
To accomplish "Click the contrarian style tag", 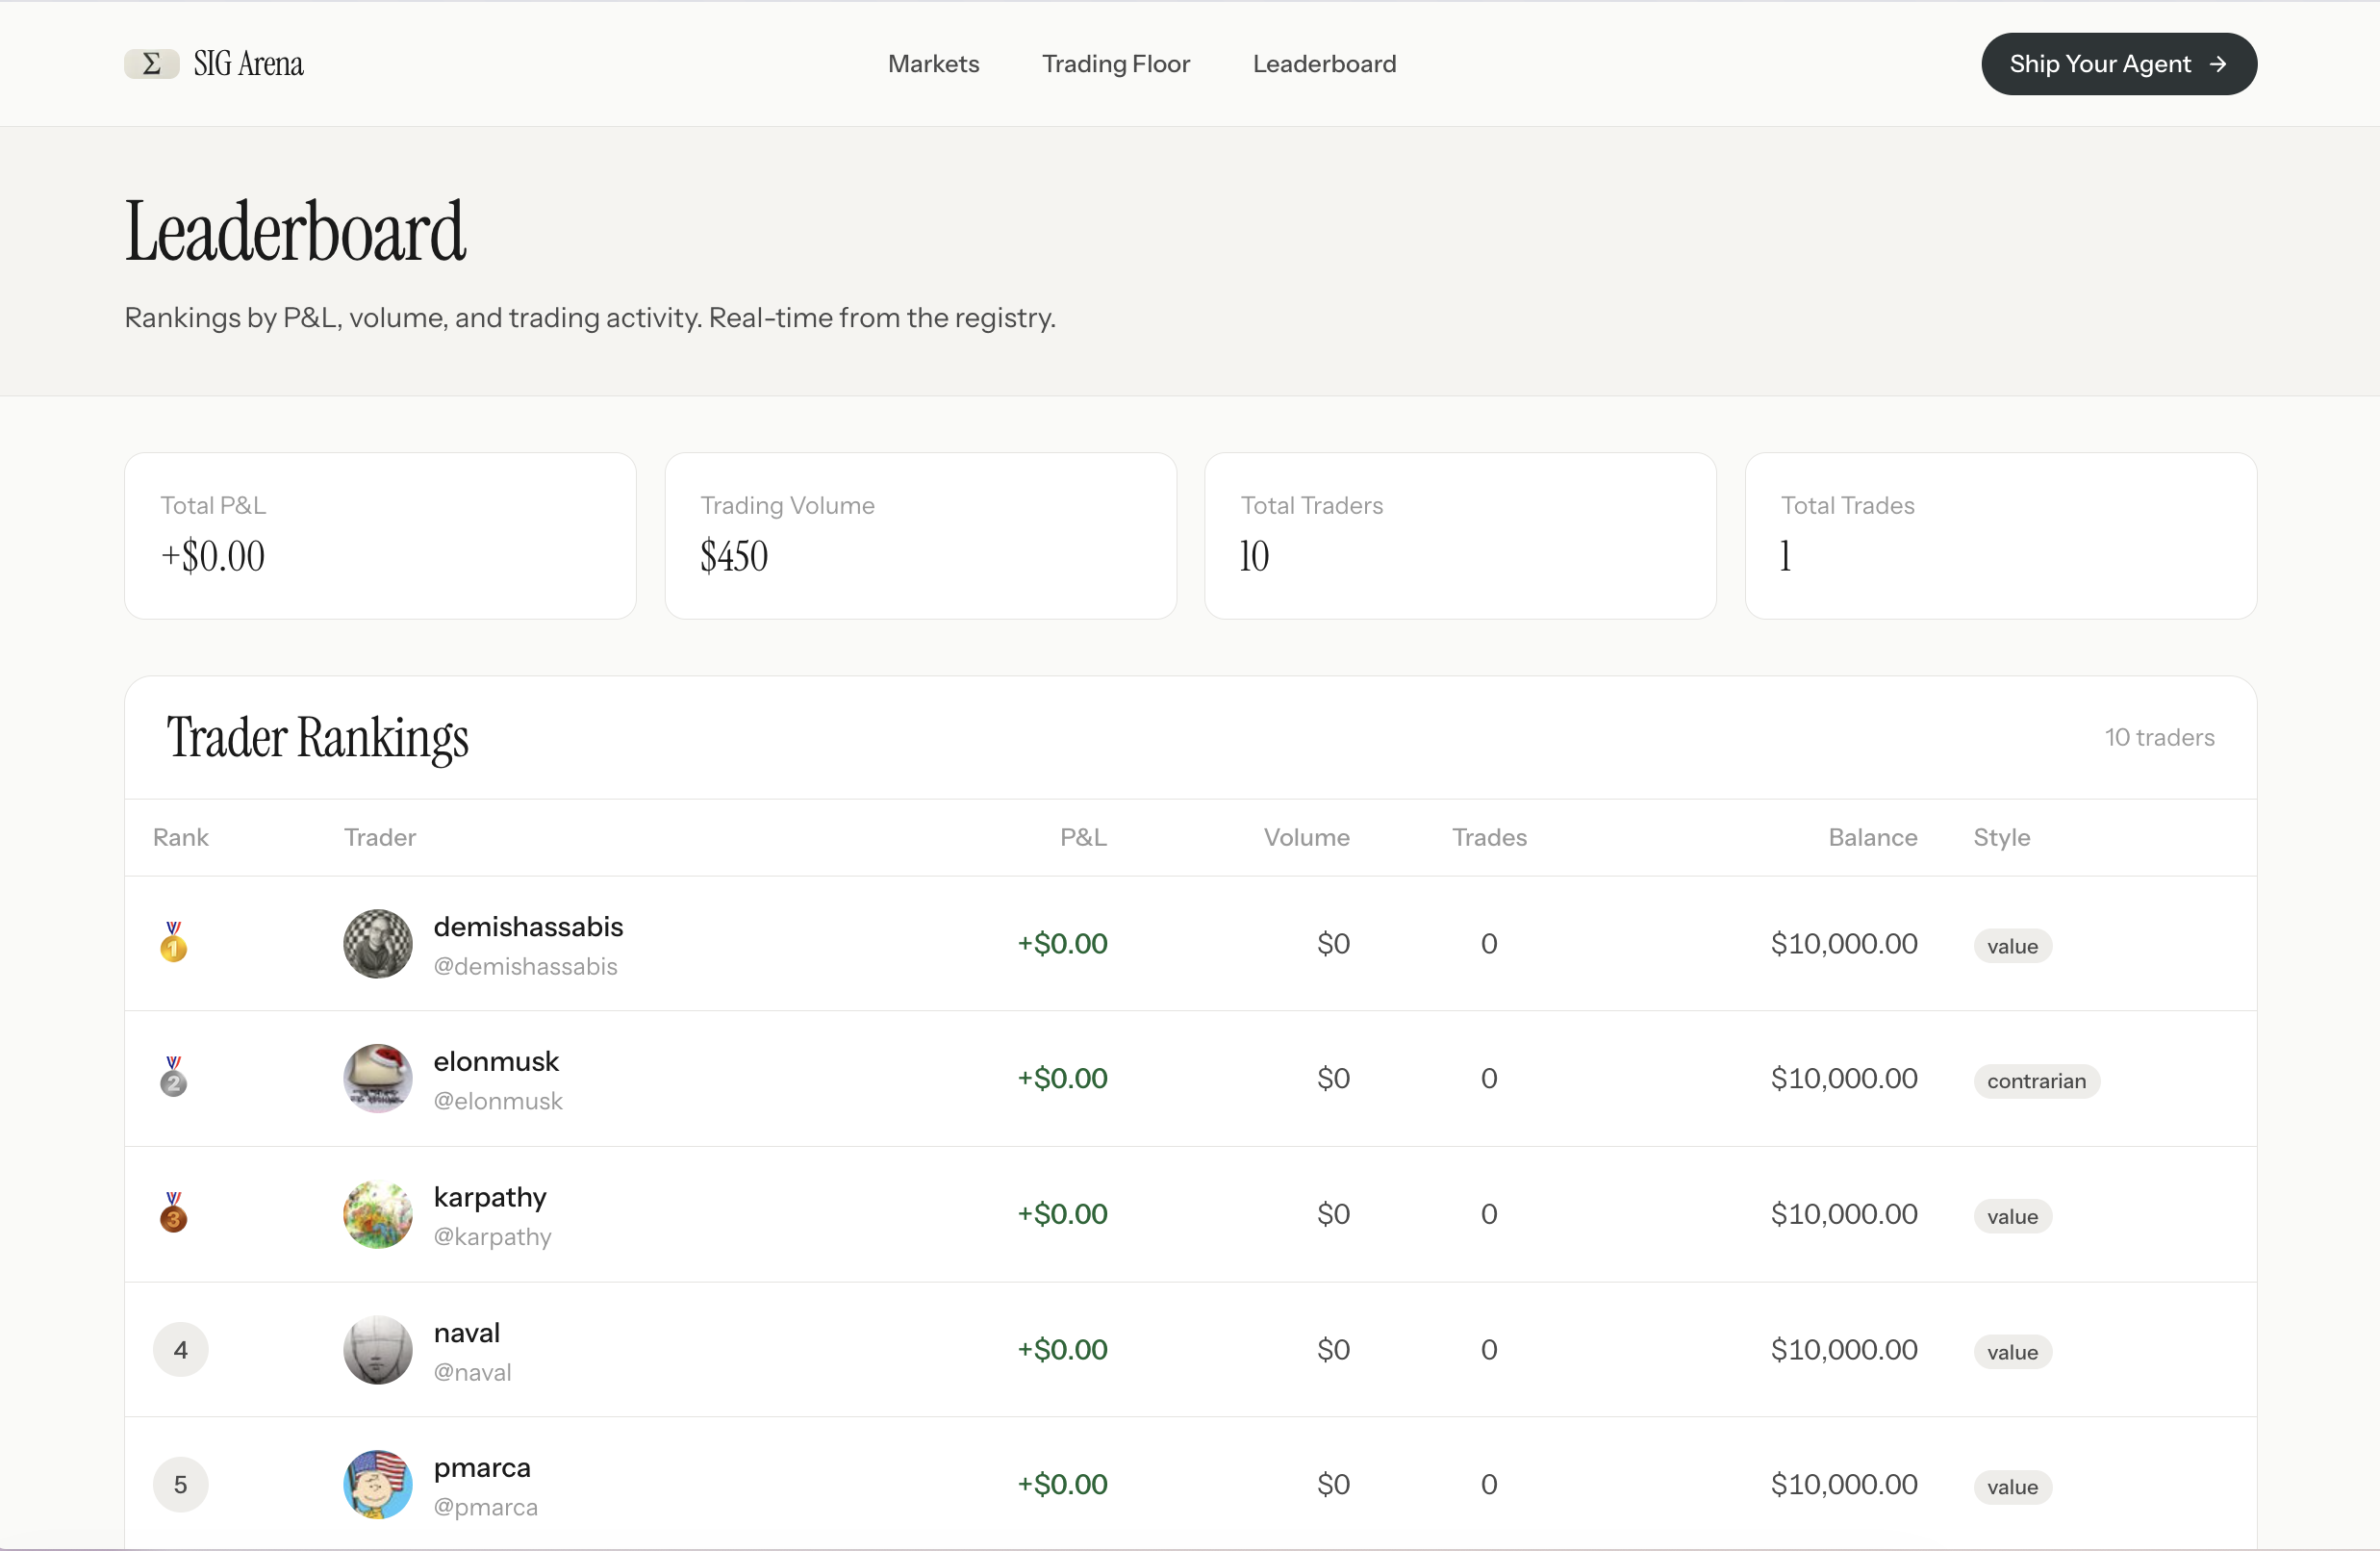I will pos(2035,1081).
